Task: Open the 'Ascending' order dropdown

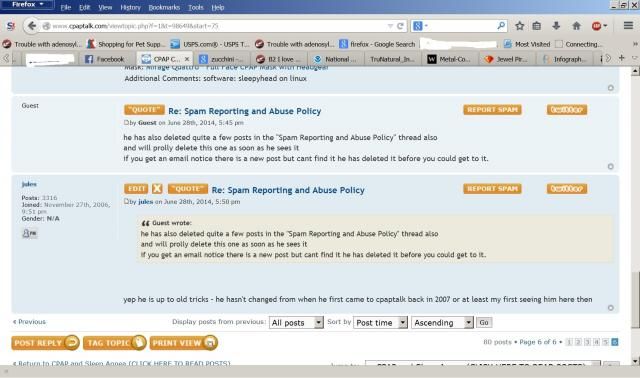Action: click(x=442, y=322)
